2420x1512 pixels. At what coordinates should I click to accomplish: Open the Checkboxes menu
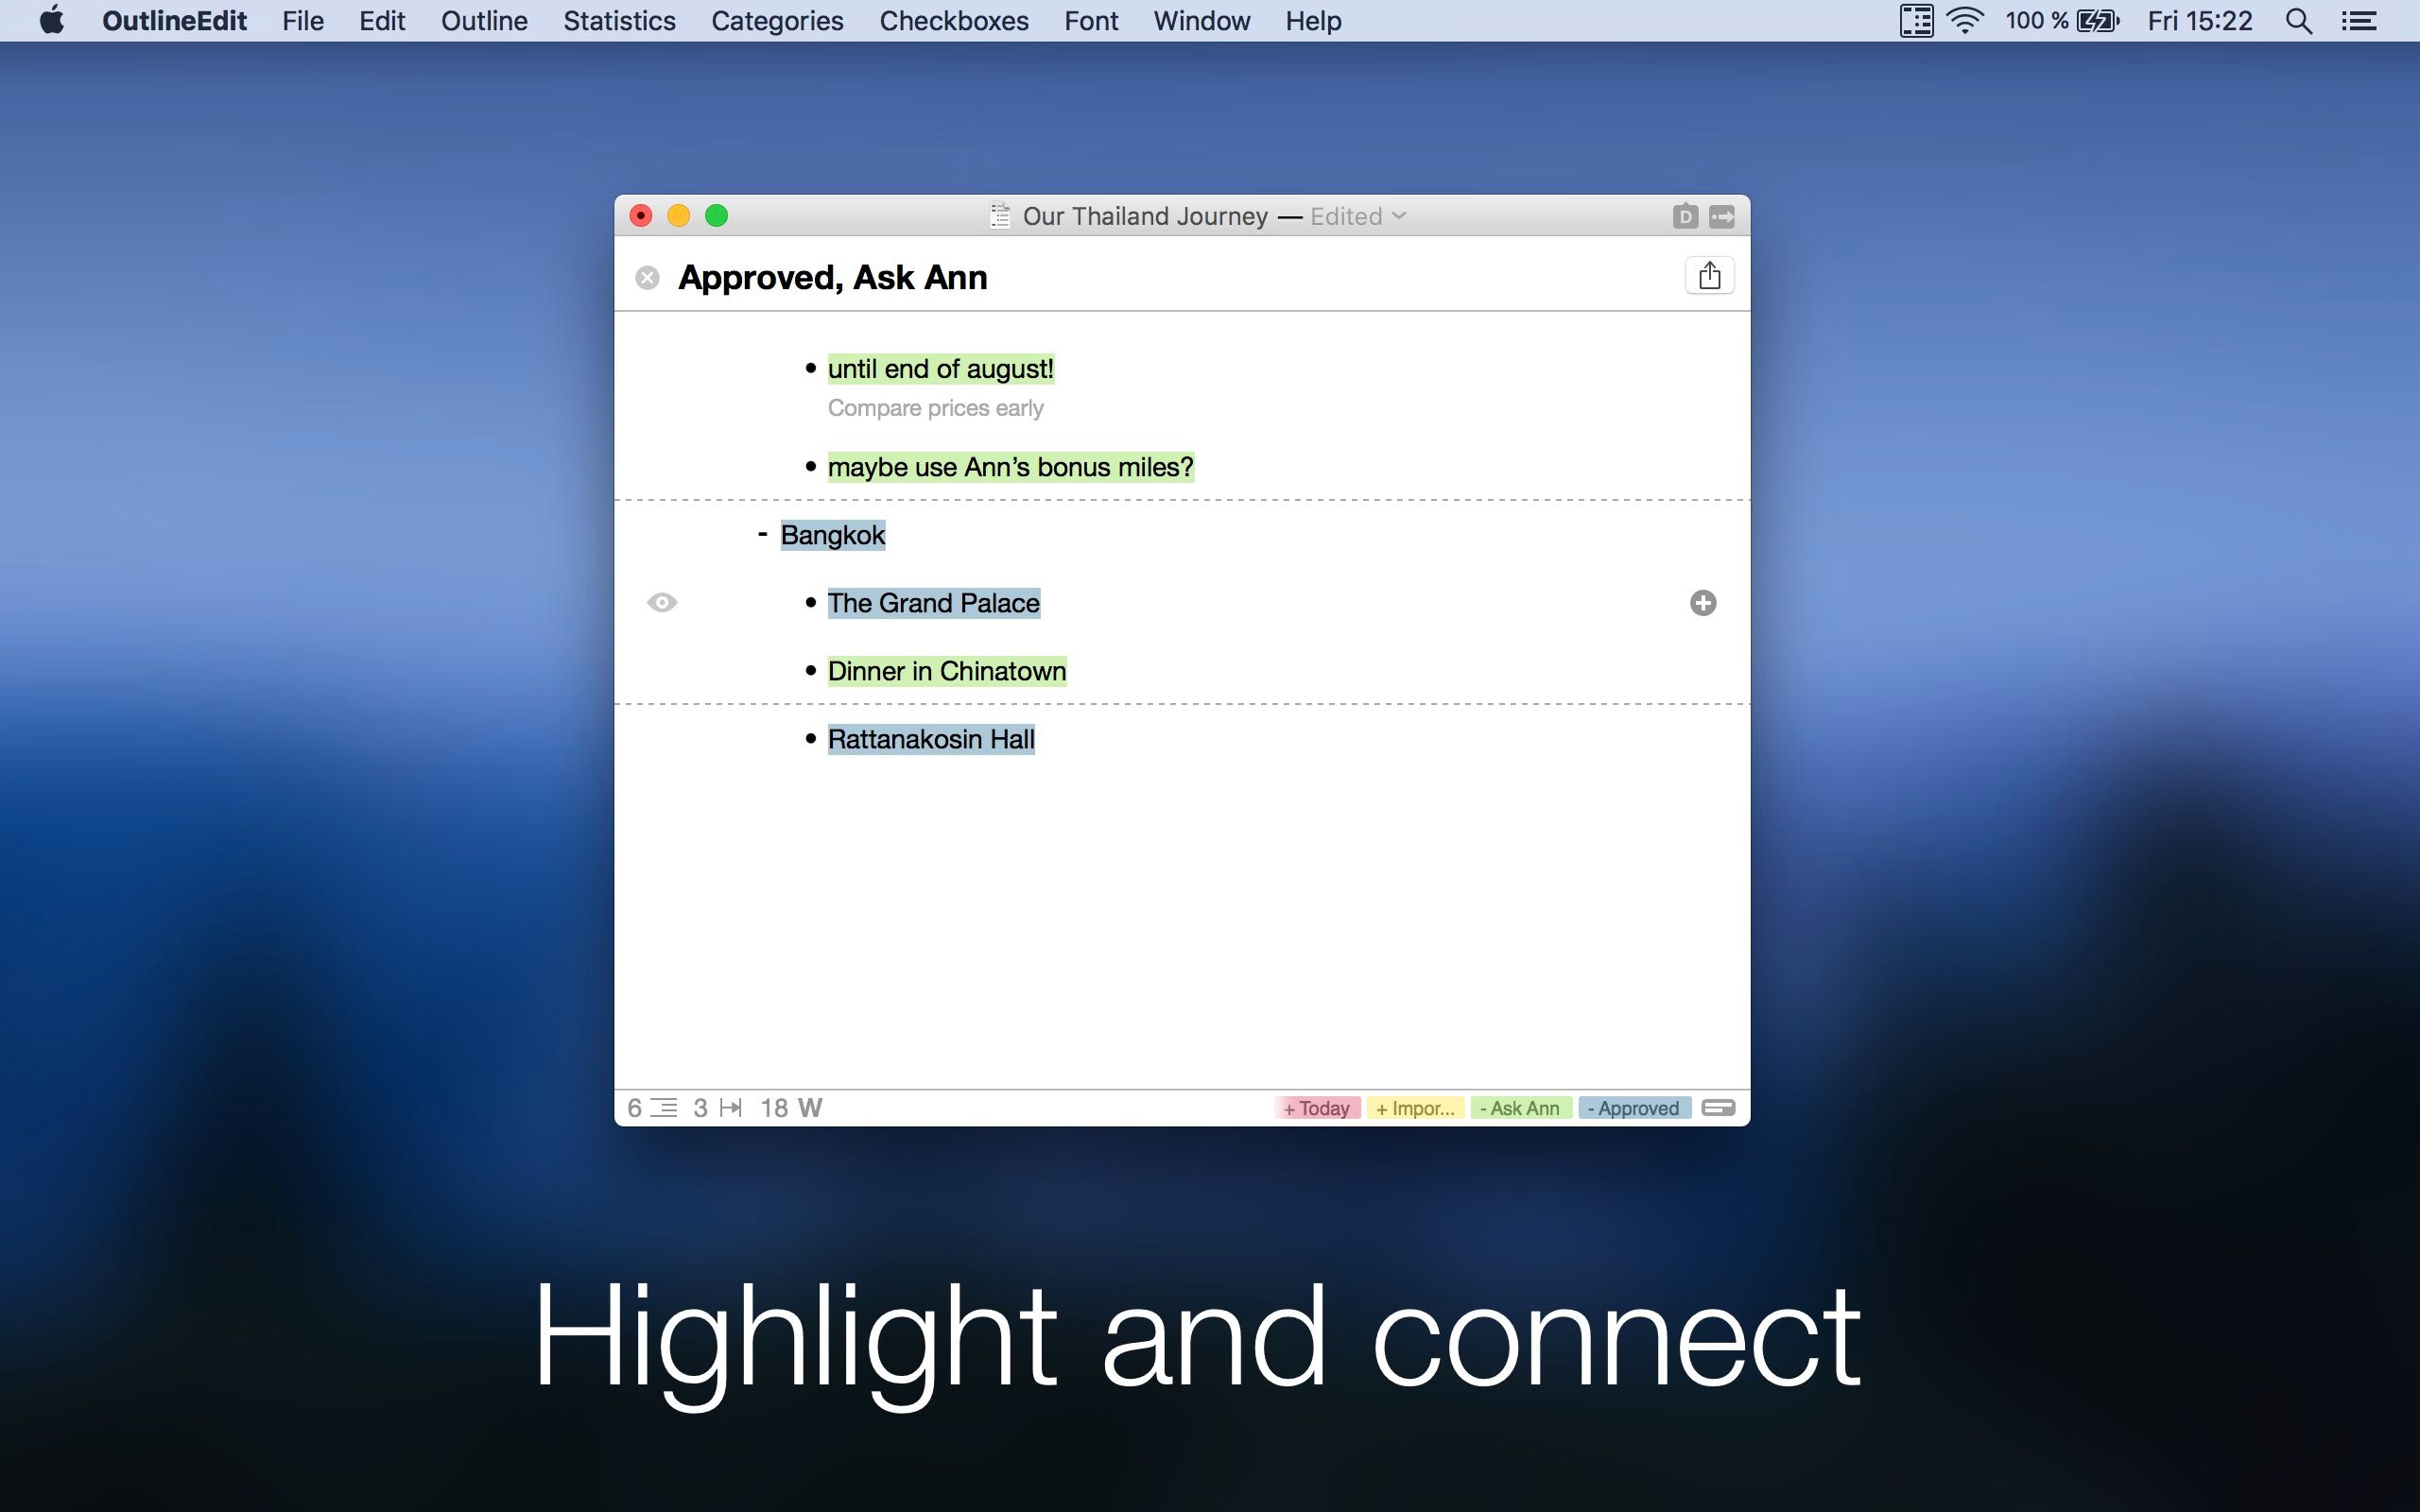pos(953,21)
